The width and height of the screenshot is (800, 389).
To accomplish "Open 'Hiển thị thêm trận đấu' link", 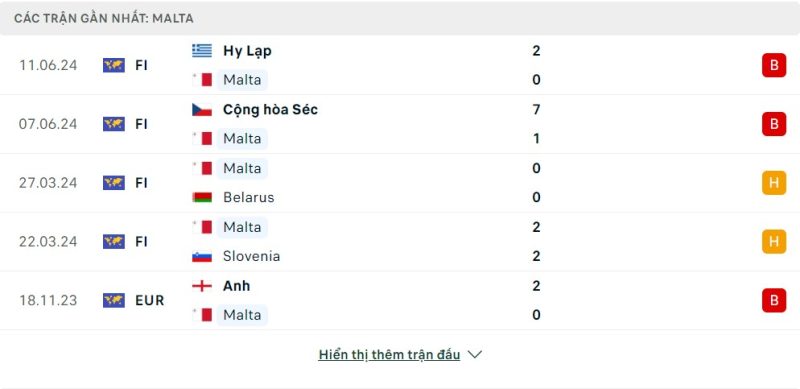I will (389, 354).
